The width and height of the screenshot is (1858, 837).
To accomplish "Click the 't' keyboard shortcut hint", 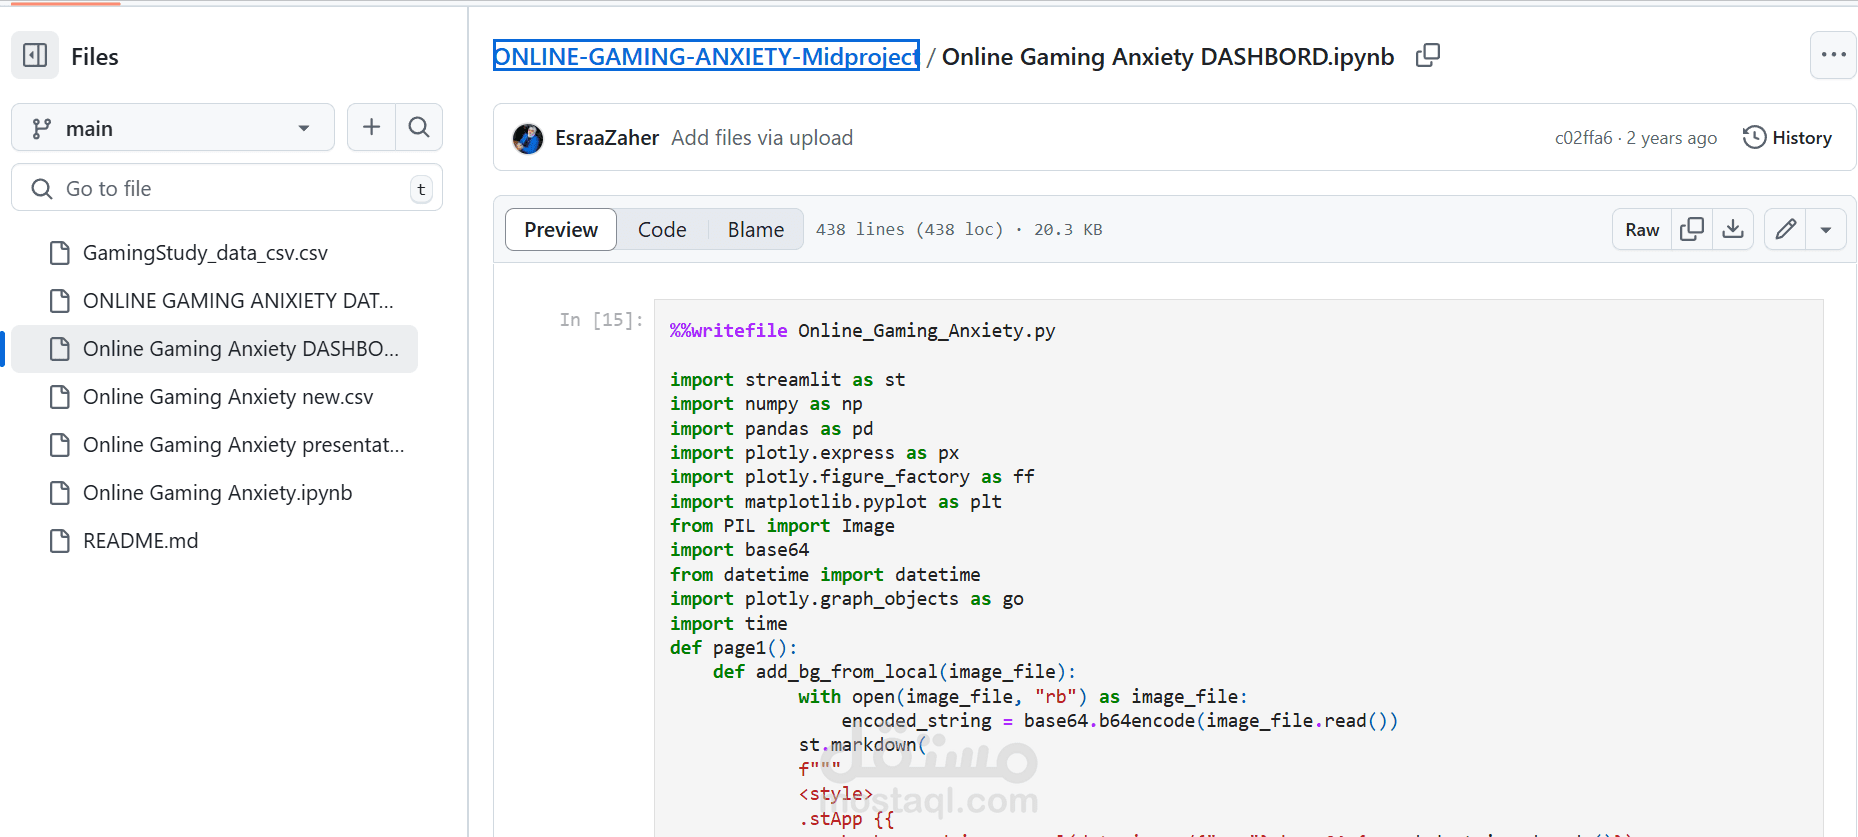I will [421, 189].
